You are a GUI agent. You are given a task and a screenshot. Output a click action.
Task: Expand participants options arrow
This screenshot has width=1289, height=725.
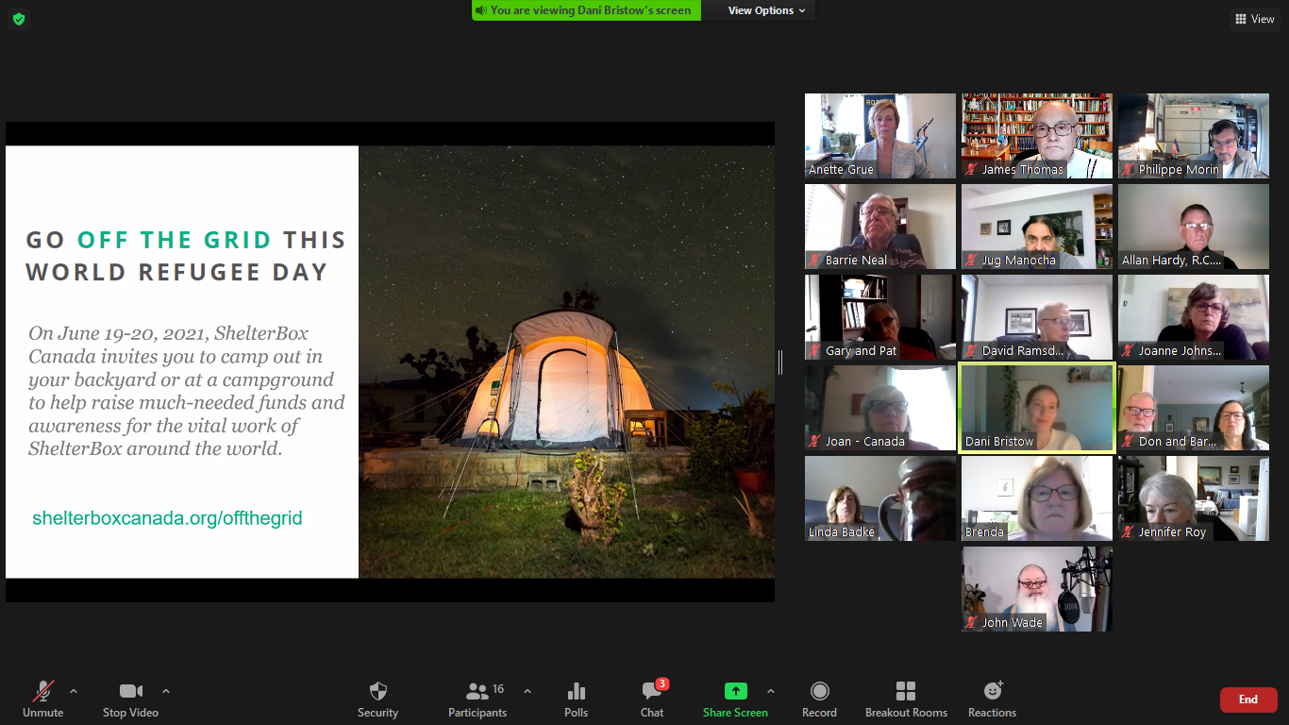click(527, 691)
